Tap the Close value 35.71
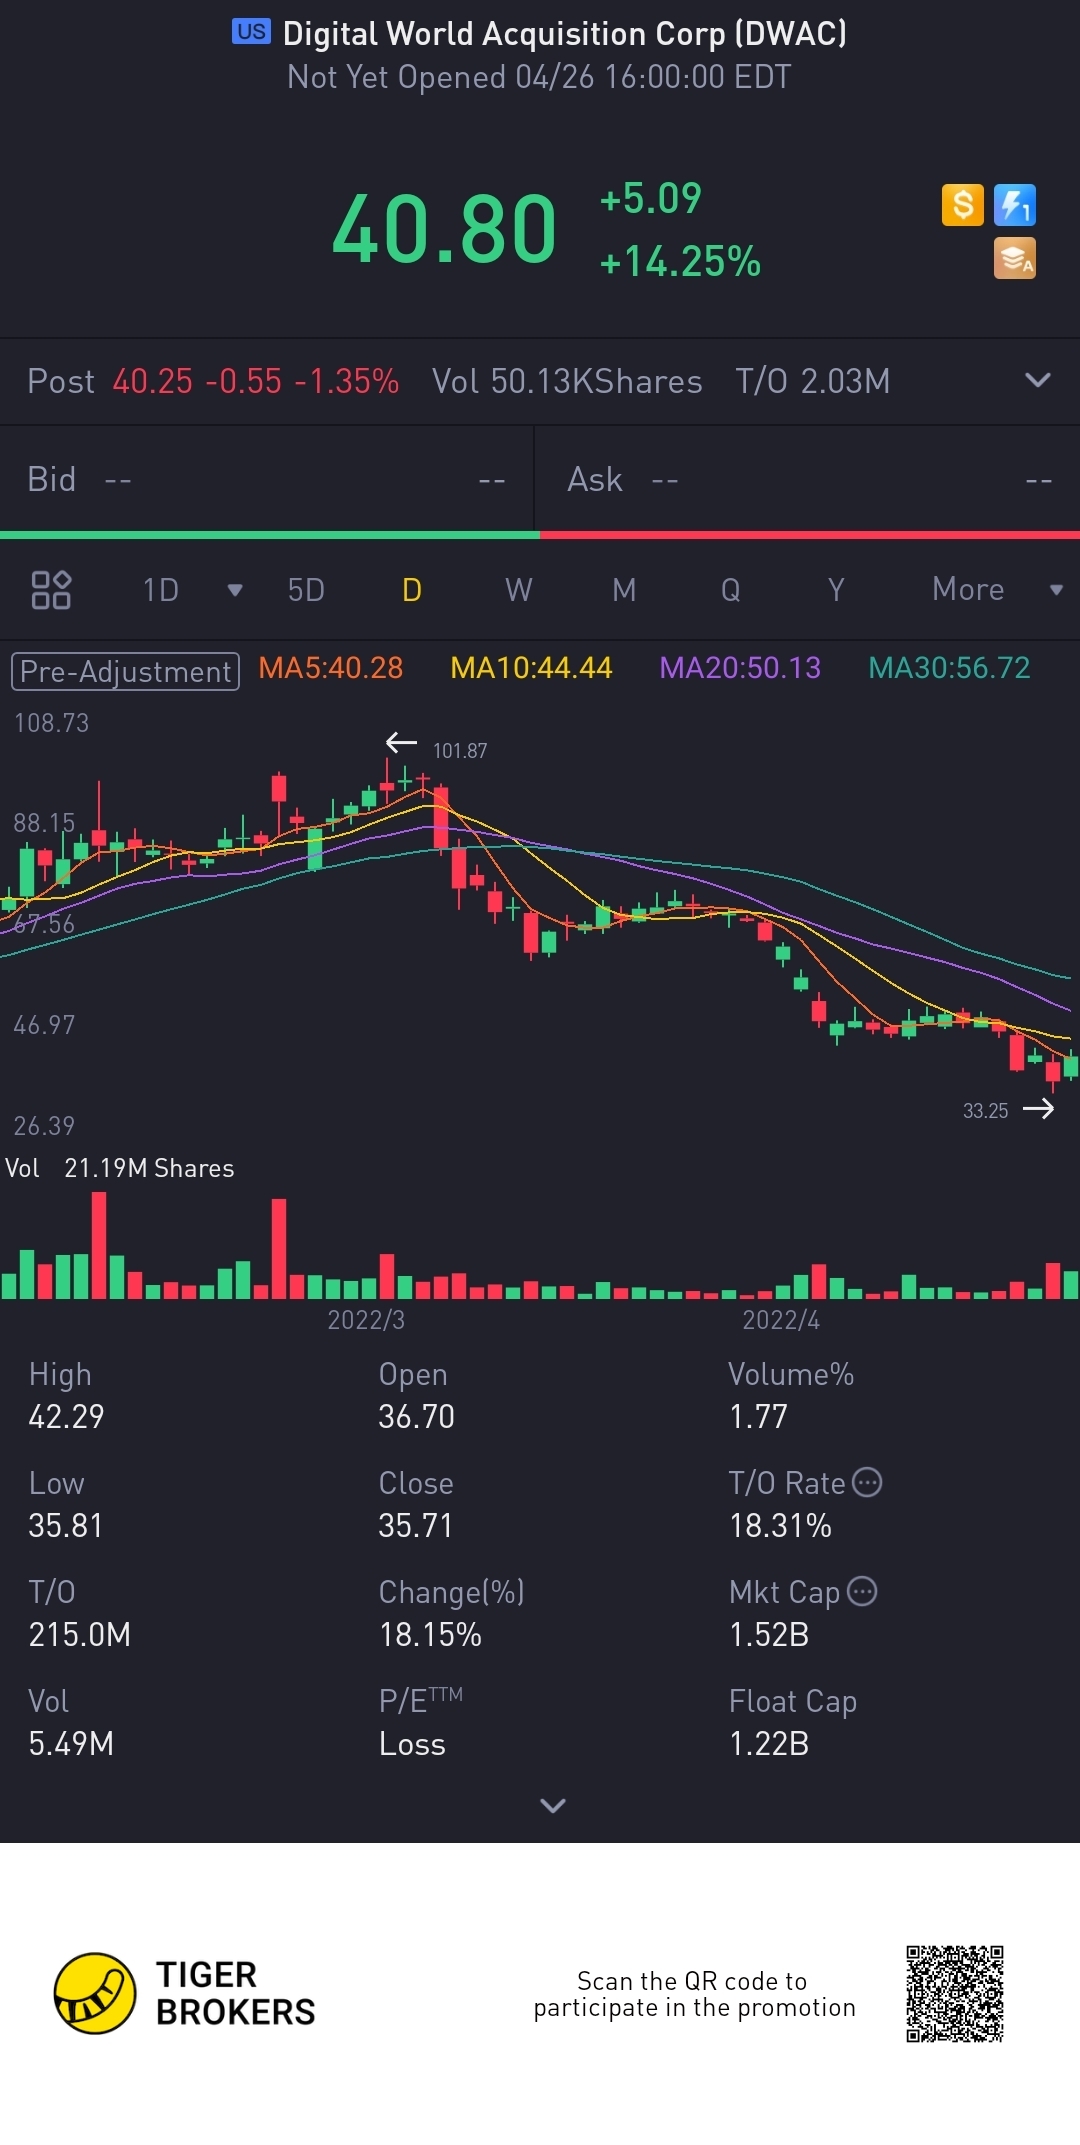 pyautogui.click(x=415, y=1526)
